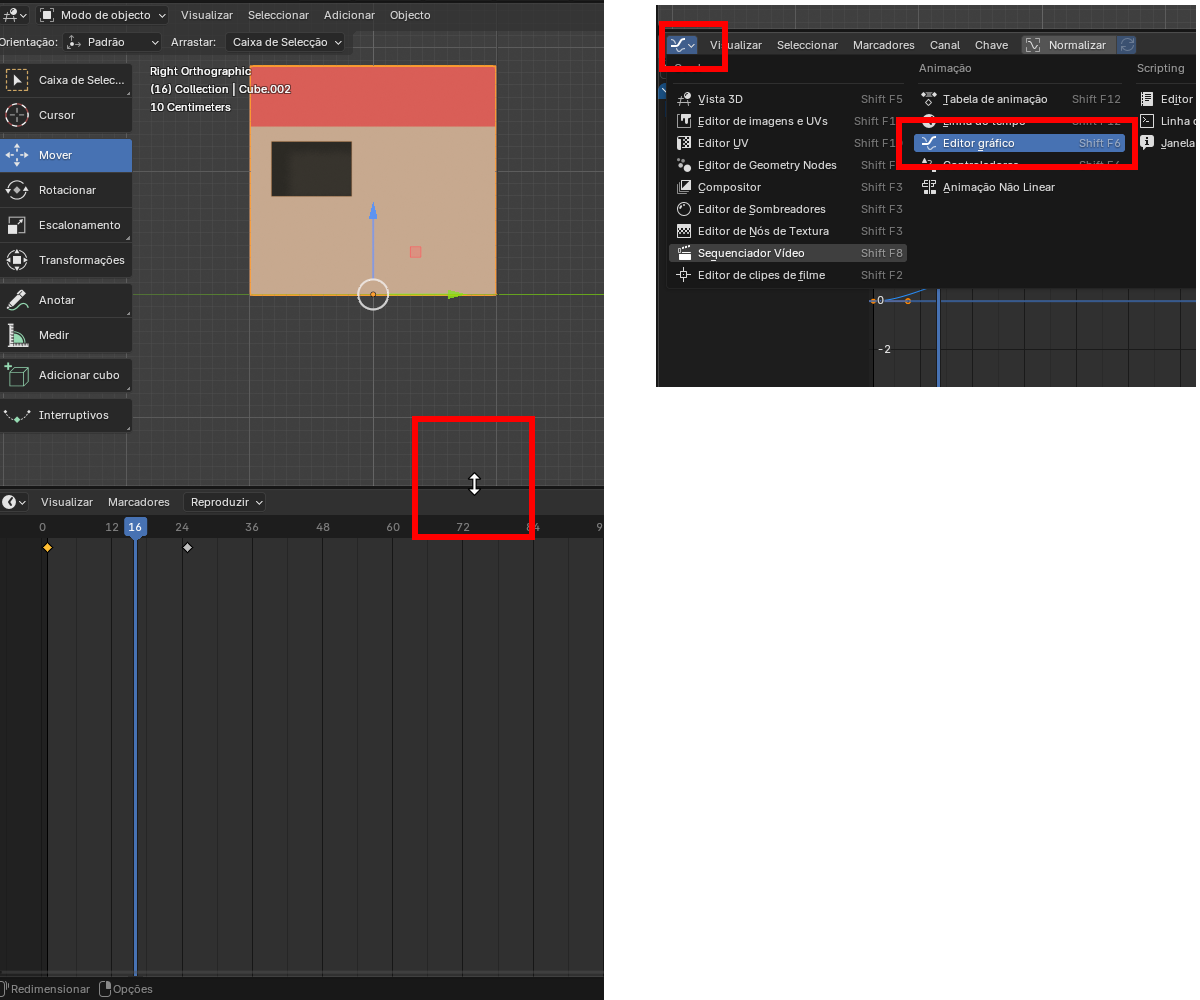Open the Padrão orientation dropdown
This screenshot has height=1000, width=1200.
112,42
